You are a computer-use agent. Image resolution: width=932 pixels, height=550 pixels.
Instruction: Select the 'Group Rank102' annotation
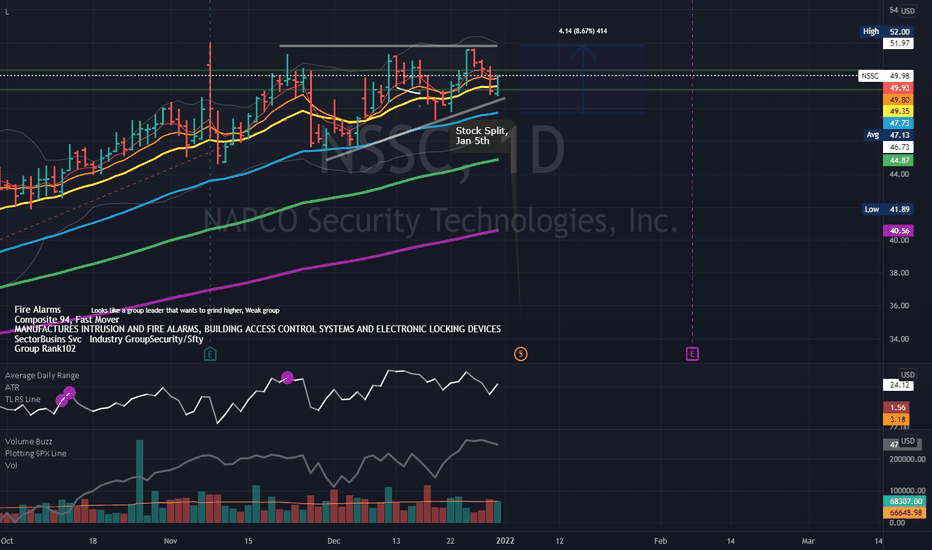(x=45, y=348)
